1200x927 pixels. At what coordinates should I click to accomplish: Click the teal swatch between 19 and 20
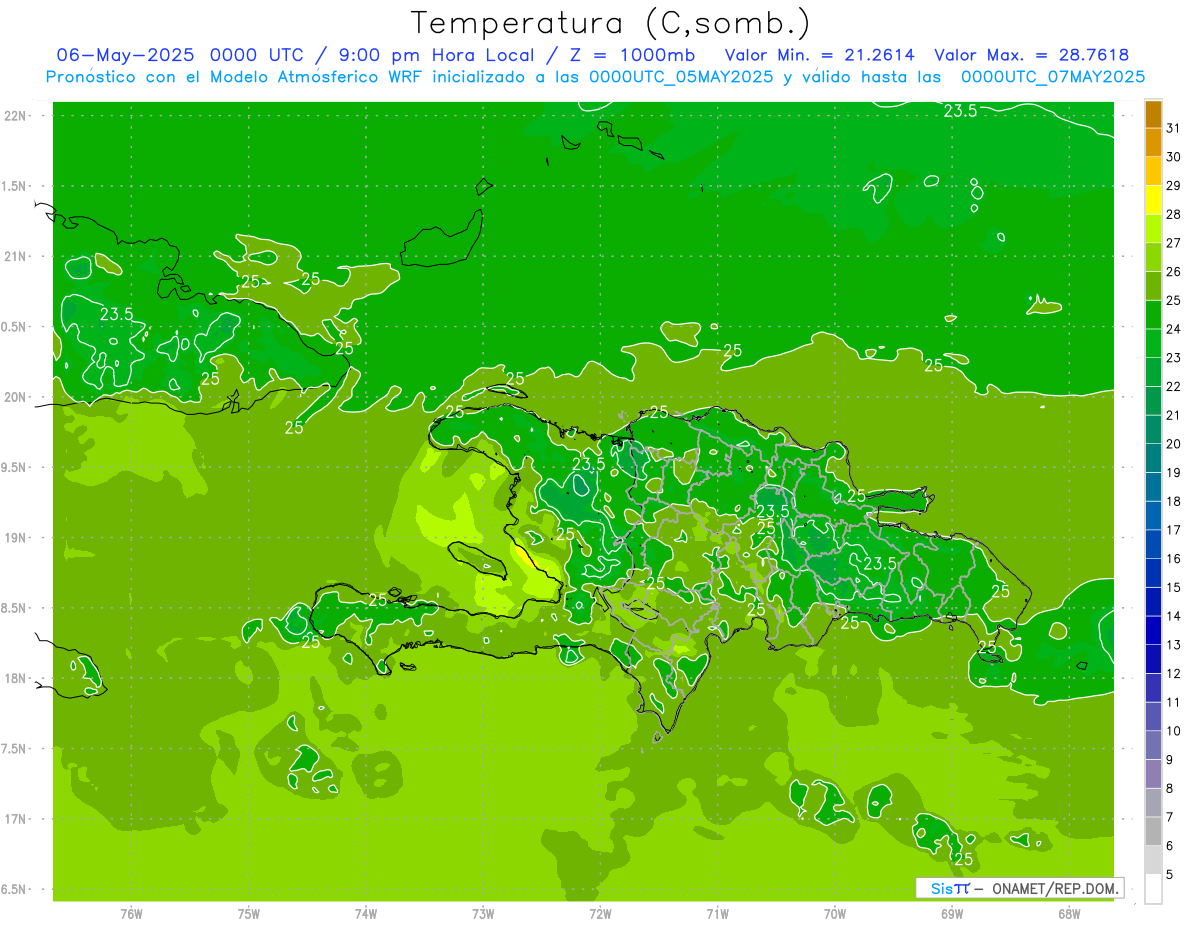pos(1153,458)
